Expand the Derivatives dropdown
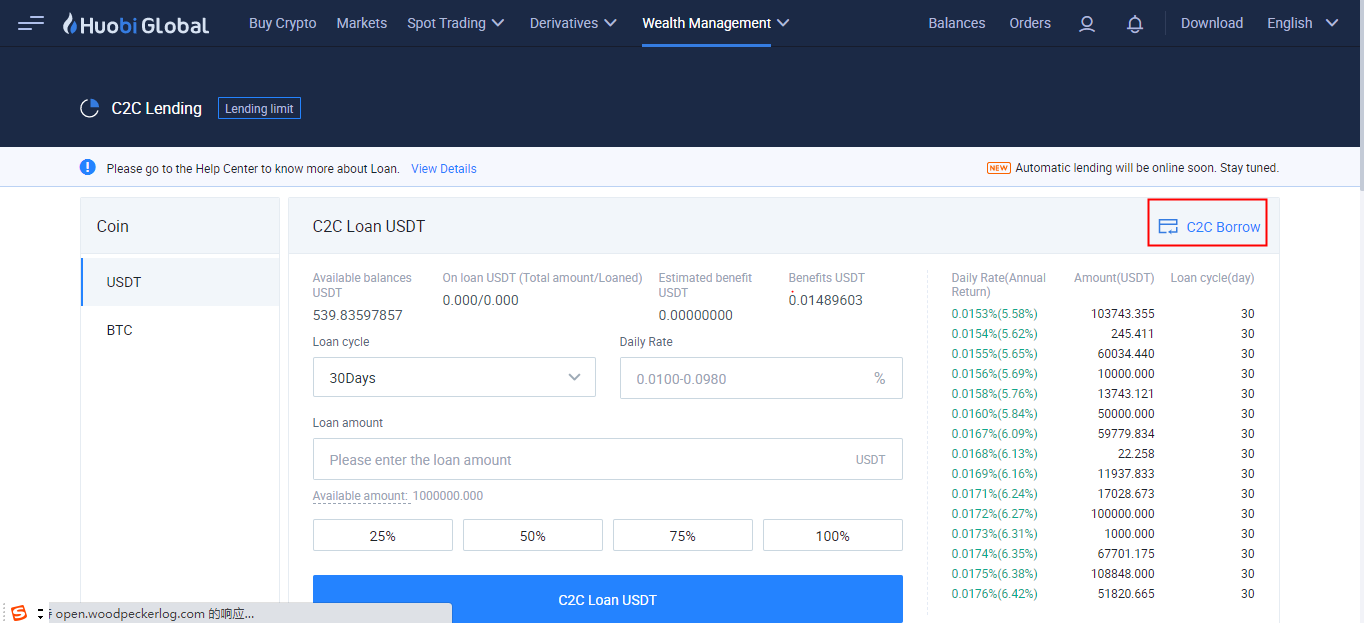This screenshot has height=623, width=1364. coord(574,23)
